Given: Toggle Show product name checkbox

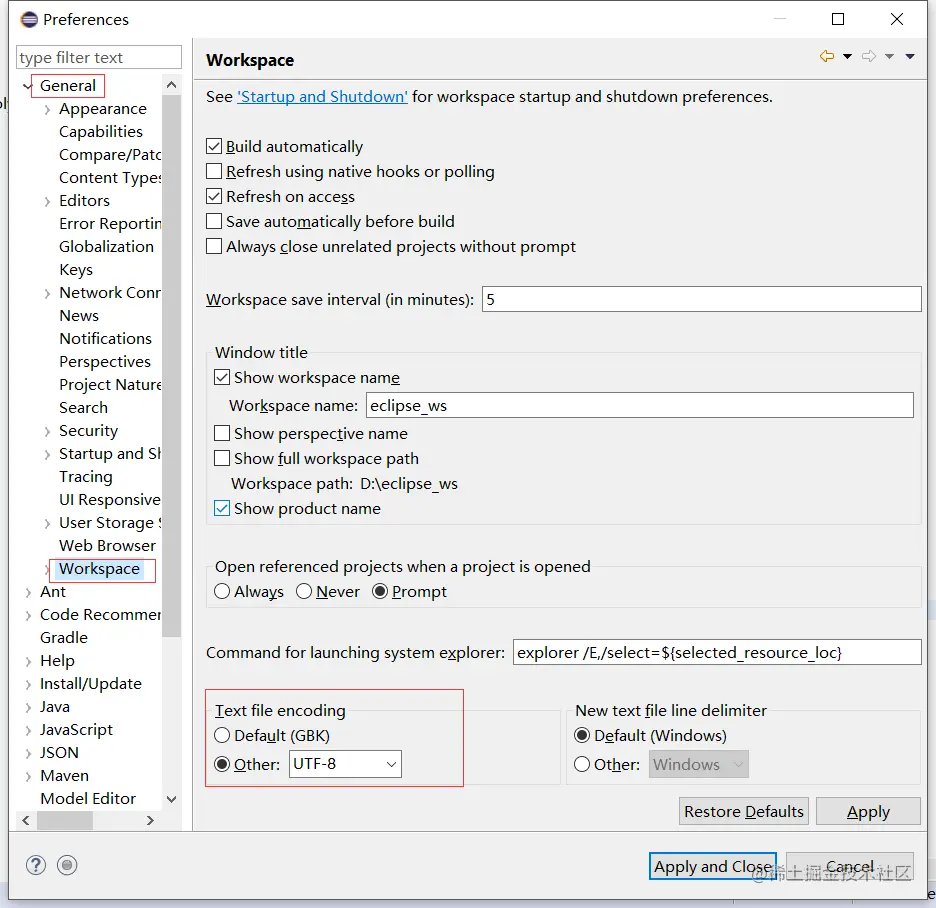Looking at the screenshot, I should (221, 509).
